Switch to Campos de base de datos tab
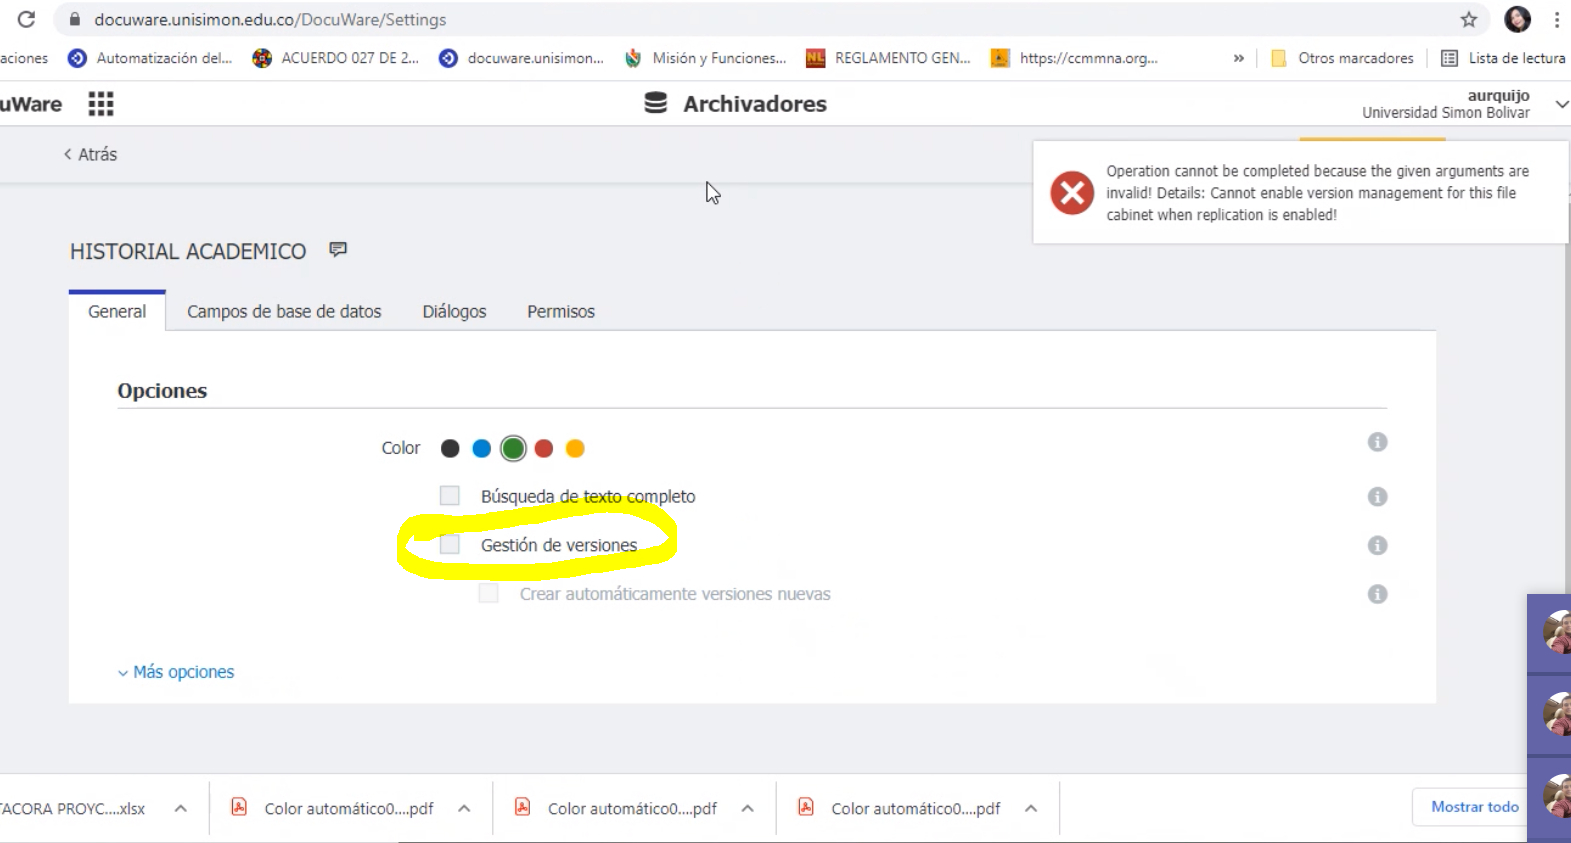 tap(284, 312)
